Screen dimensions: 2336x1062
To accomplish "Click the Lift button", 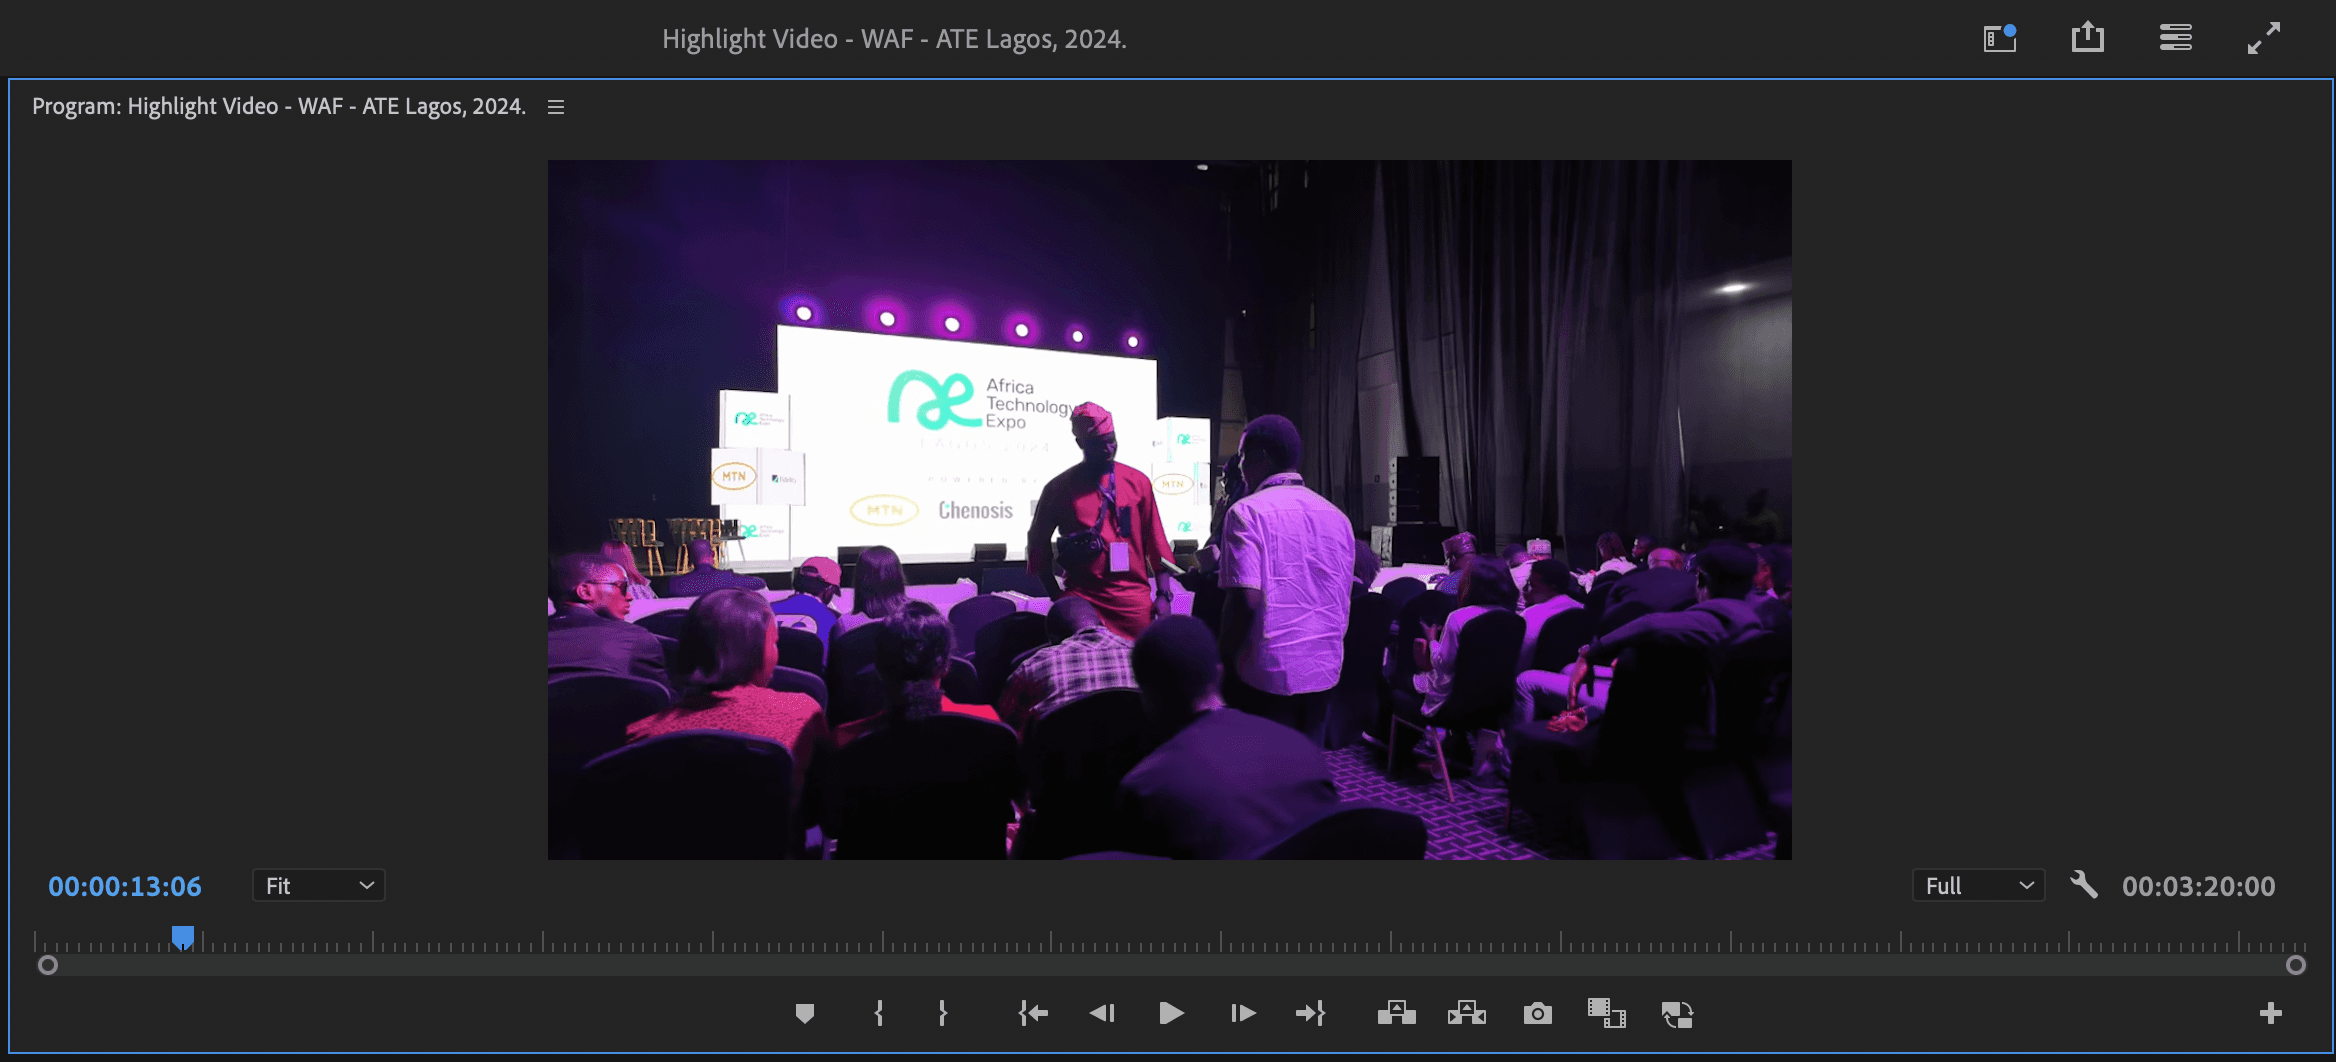I will pyautogui.click(x=1396, y=1014).
